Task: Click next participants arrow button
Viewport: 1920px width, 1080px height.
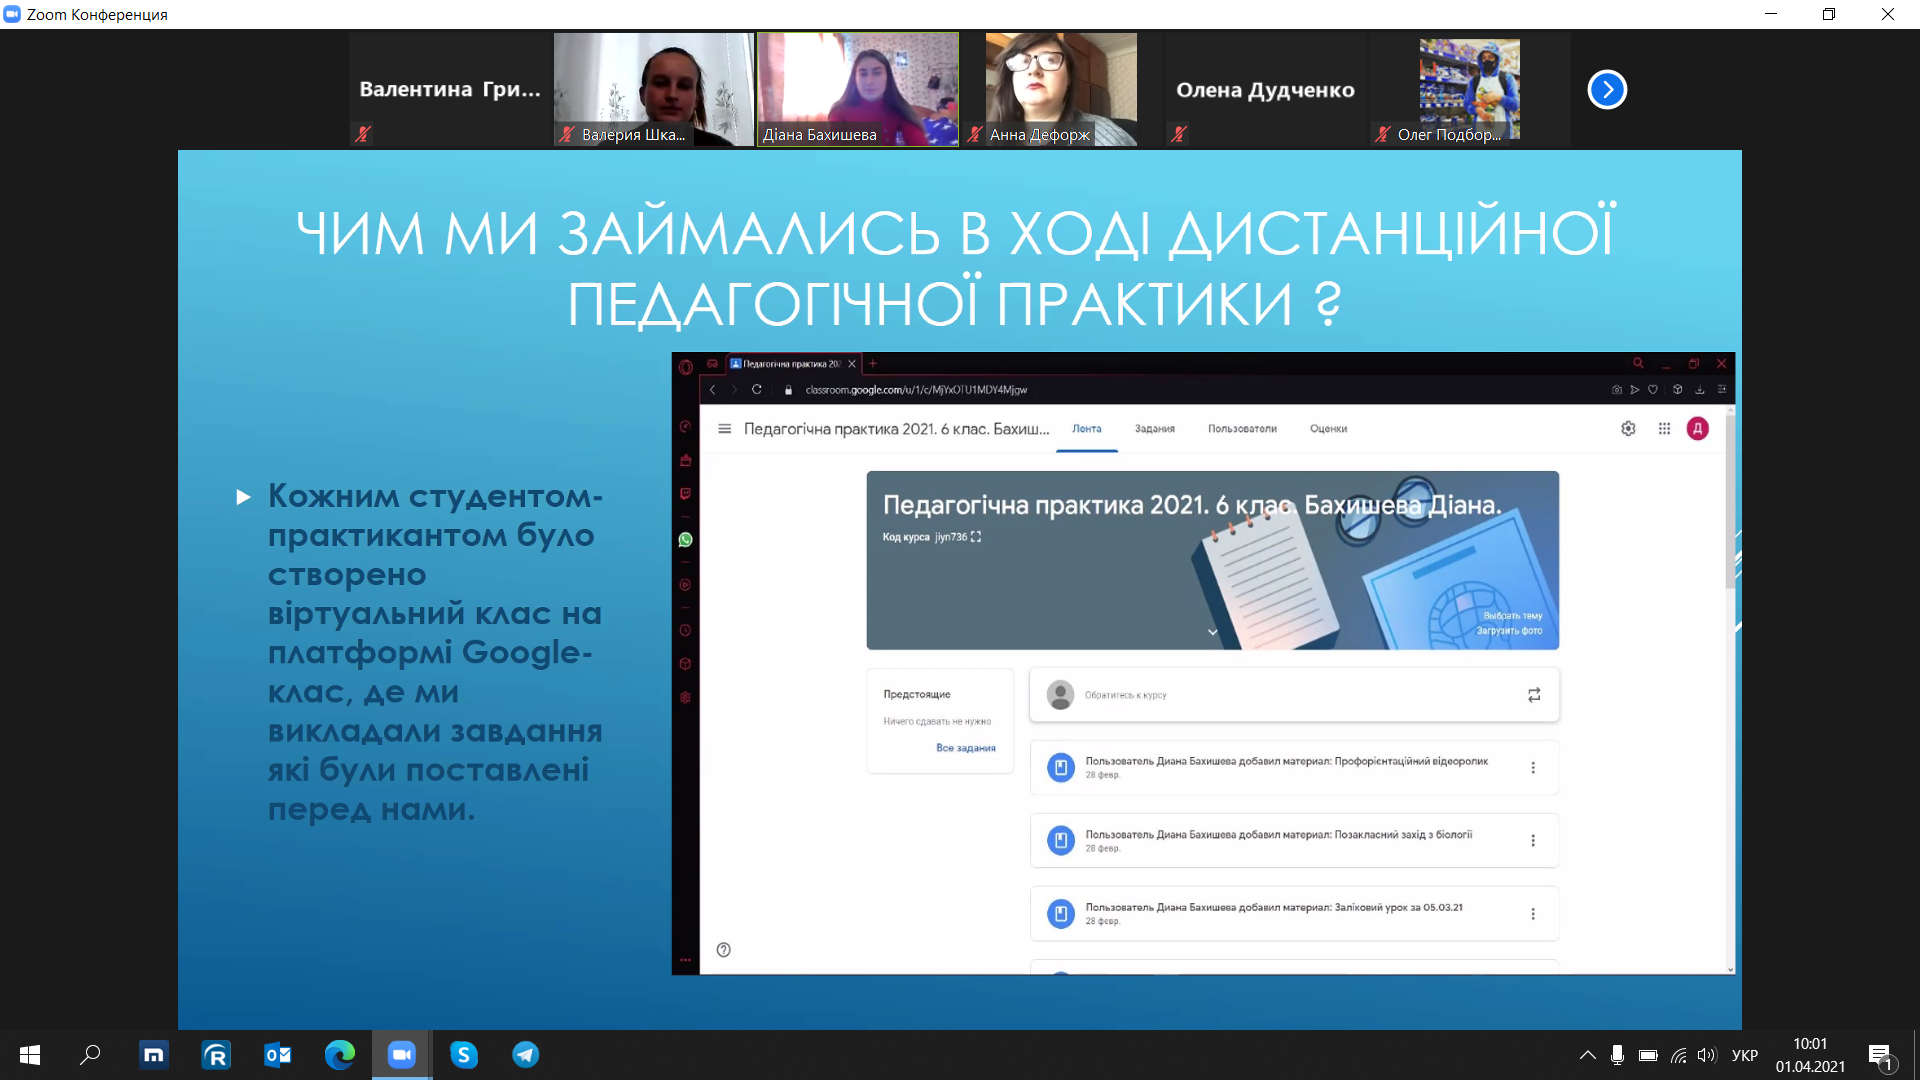Action: pos(1607,90)
